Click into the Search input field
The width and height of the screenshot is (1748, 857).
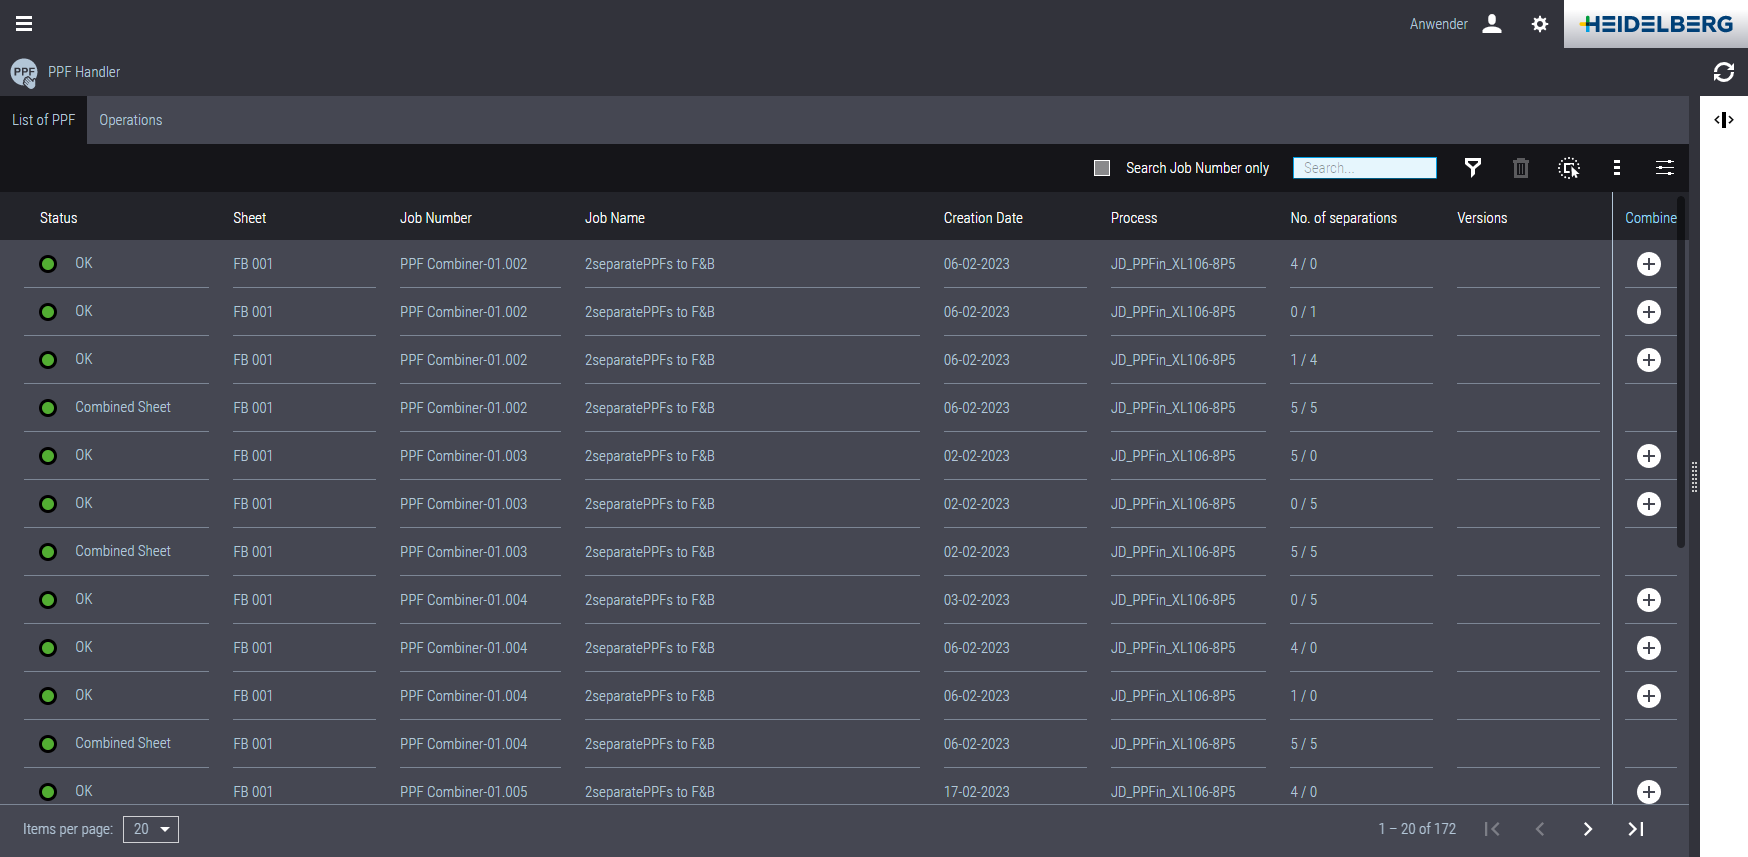[x=1364, y=168]
